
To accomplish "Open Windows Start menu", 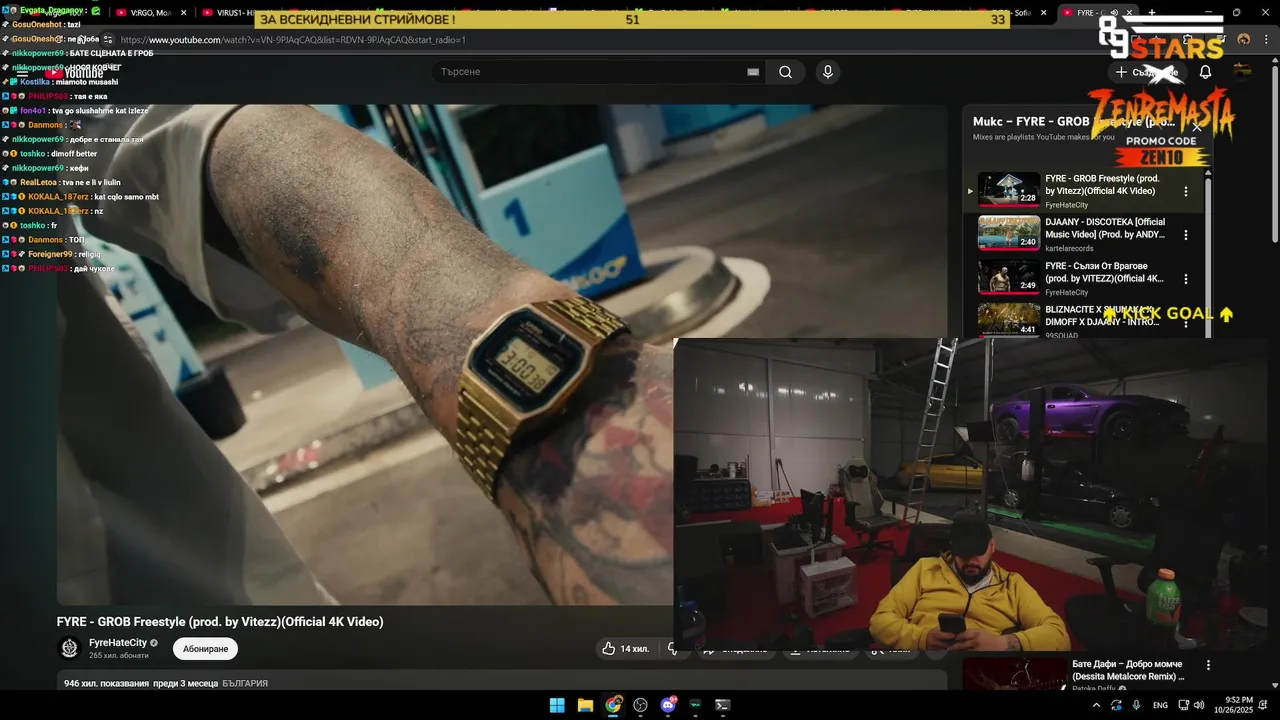I will [x=557, y=705].
